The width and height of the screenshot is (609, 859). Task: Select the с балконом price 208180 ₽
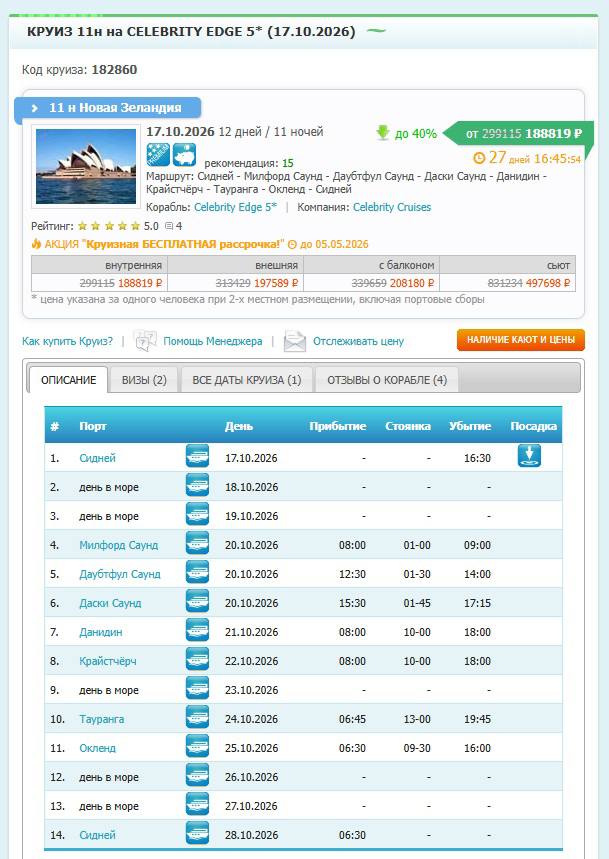click(x=412, y=283)
